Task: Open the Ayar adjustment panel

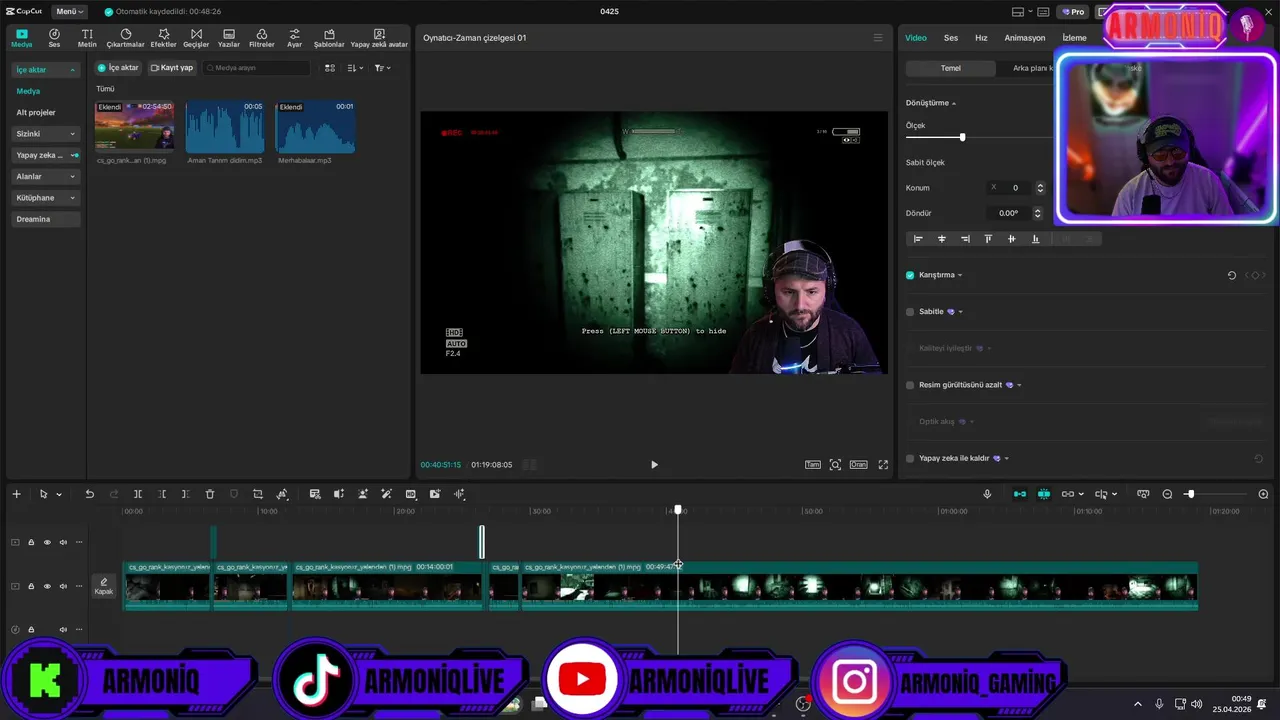Action: [x=294, y=38]
